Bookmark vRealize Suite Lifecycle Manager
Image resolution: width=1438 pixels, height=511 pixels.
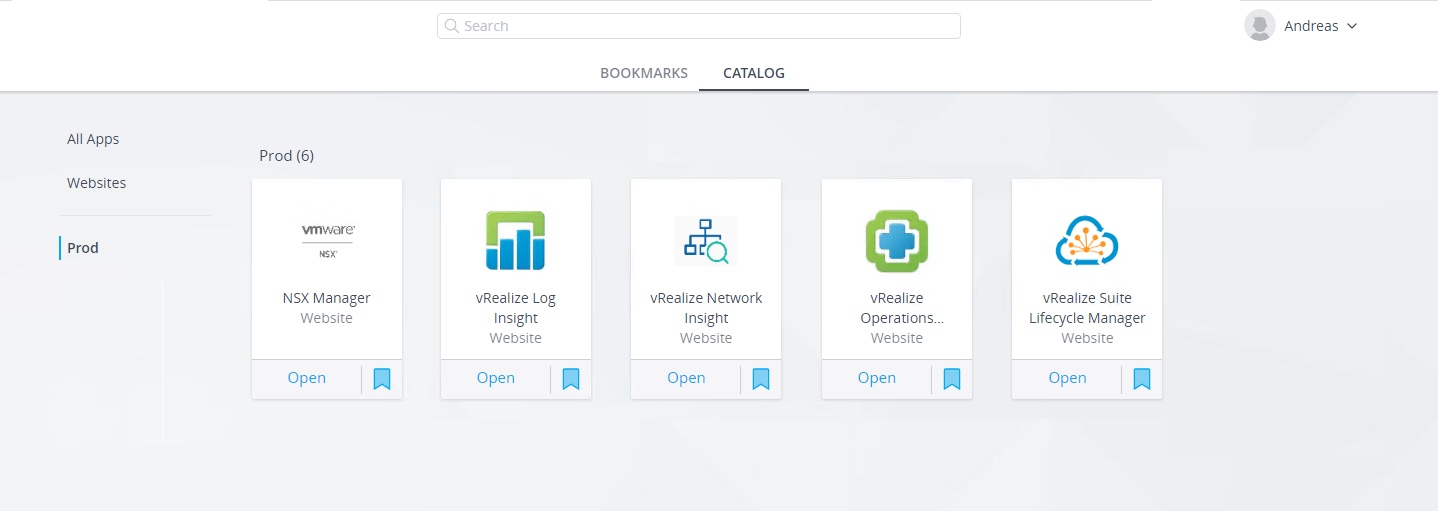[1142, 379]
